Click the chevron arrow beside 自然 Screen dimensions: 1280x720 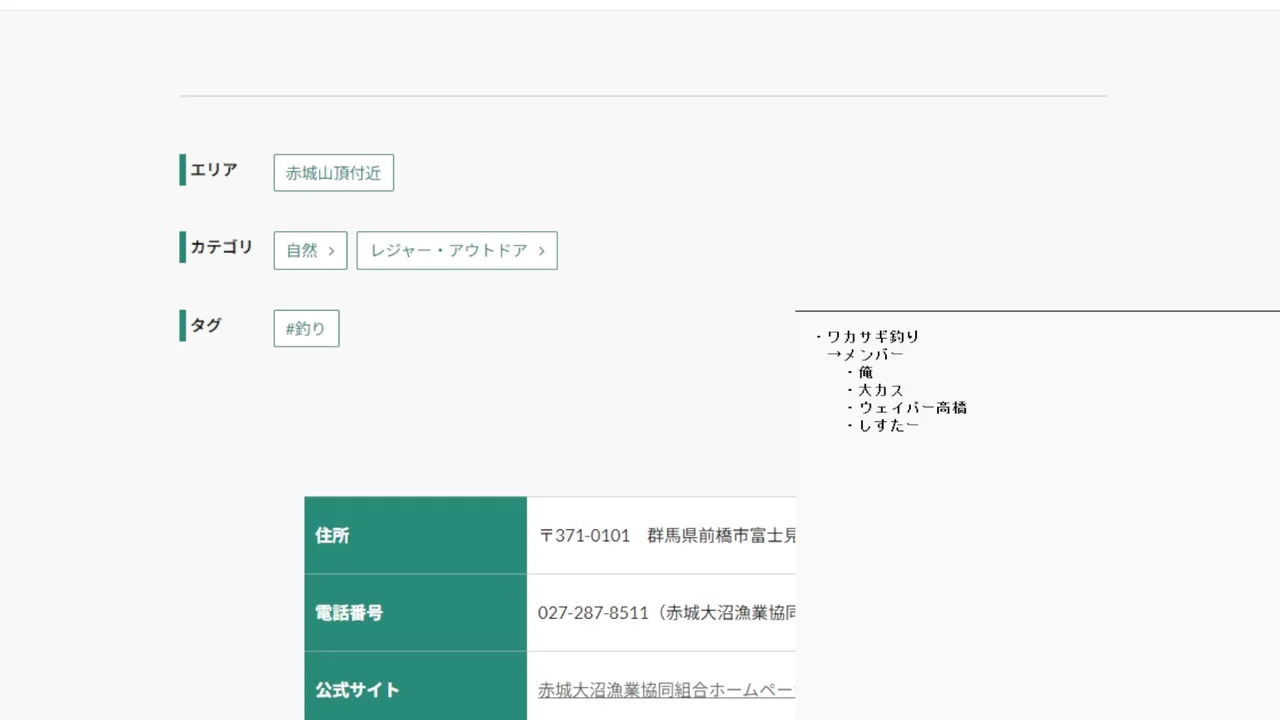pyautogui.click(x=332, y=251)
